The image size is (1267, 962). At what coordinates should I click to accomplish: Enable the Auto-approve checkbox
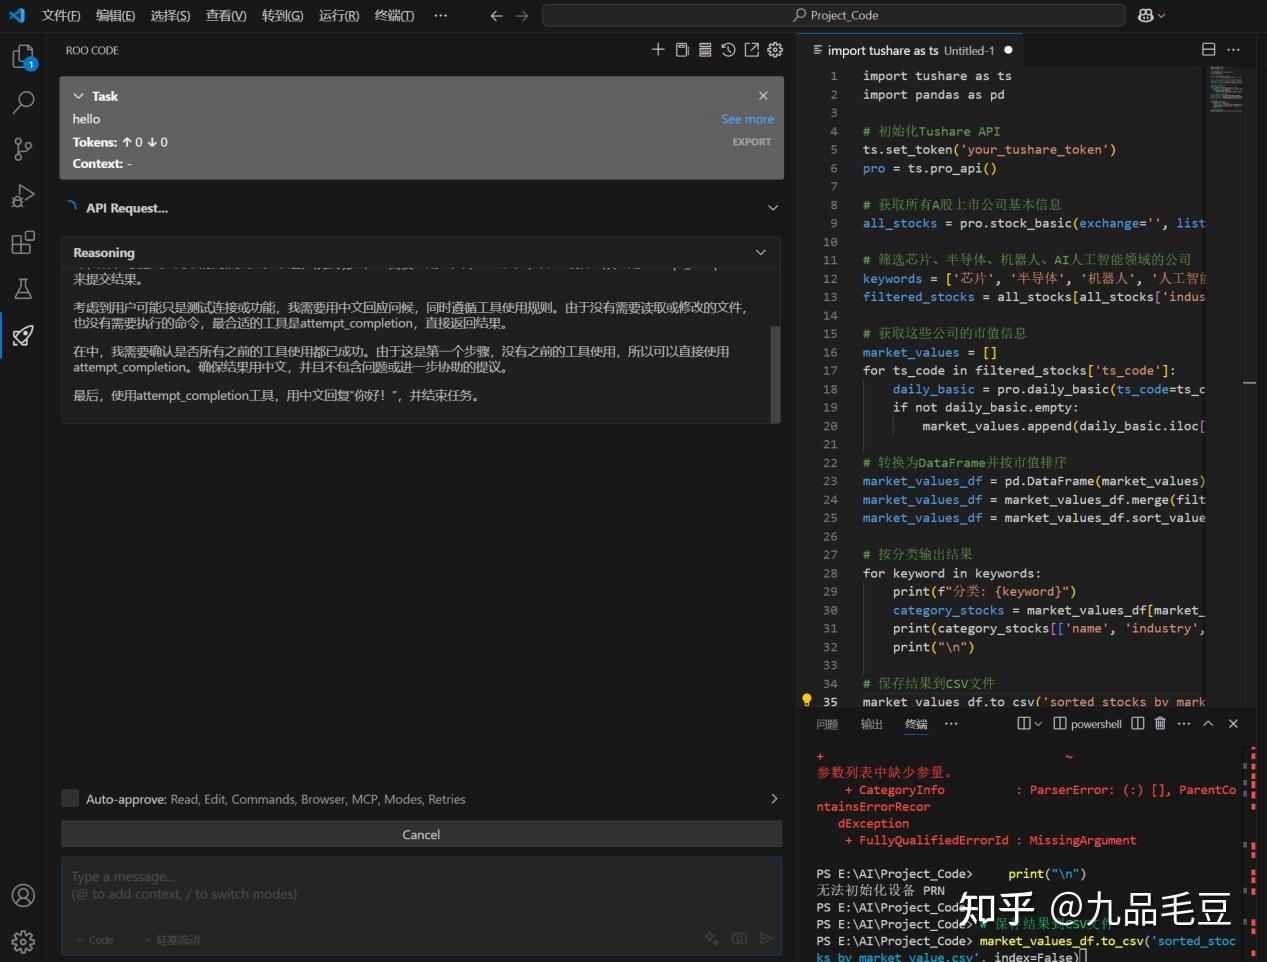click(x=70, y=798)
